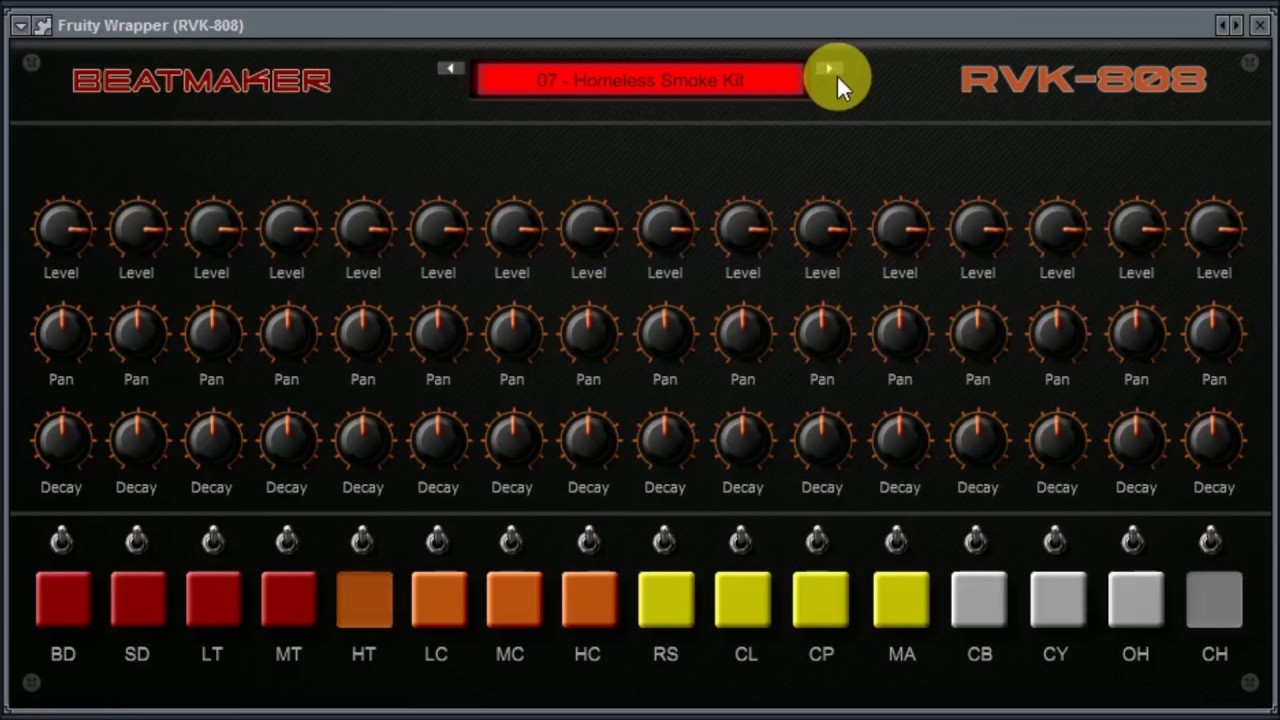Trigger the RS rimshot yellow pad
The width and height of the screenshot is (1280, 720).
click(x=666, y=599)
